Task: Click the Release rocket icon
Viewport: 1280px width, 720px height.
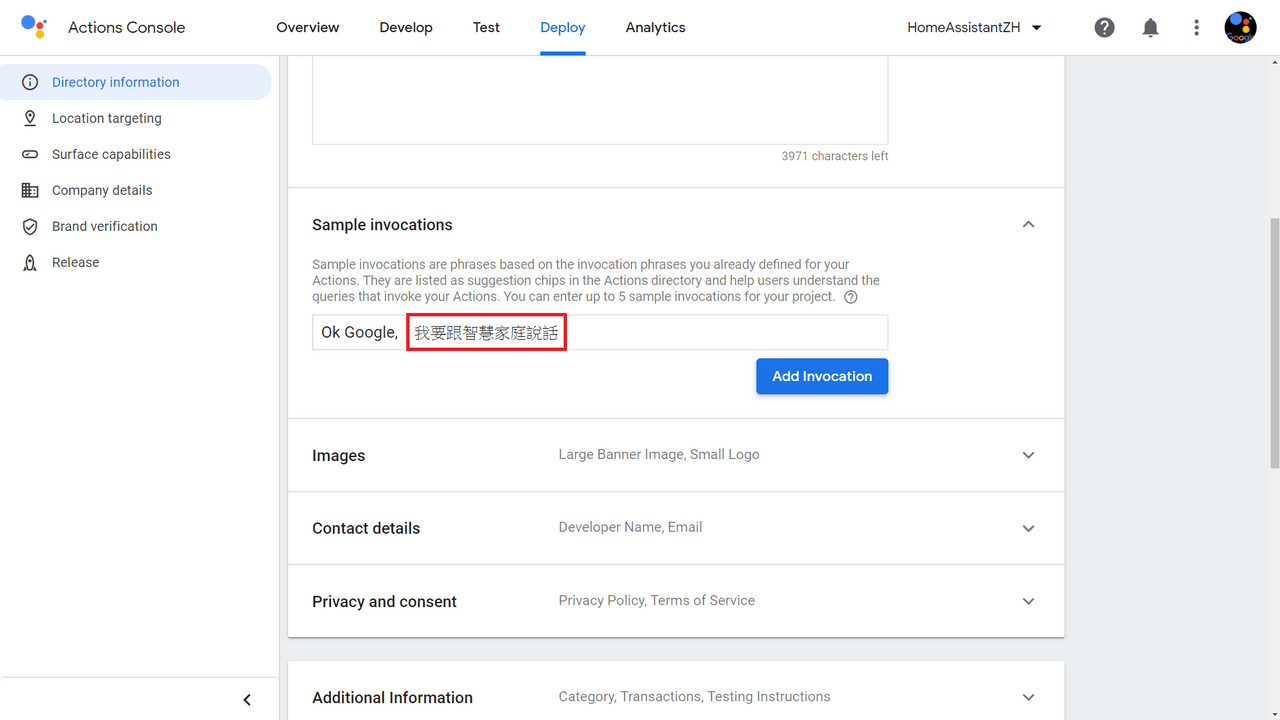Action: pyautogui.click(x=30, y=262)
